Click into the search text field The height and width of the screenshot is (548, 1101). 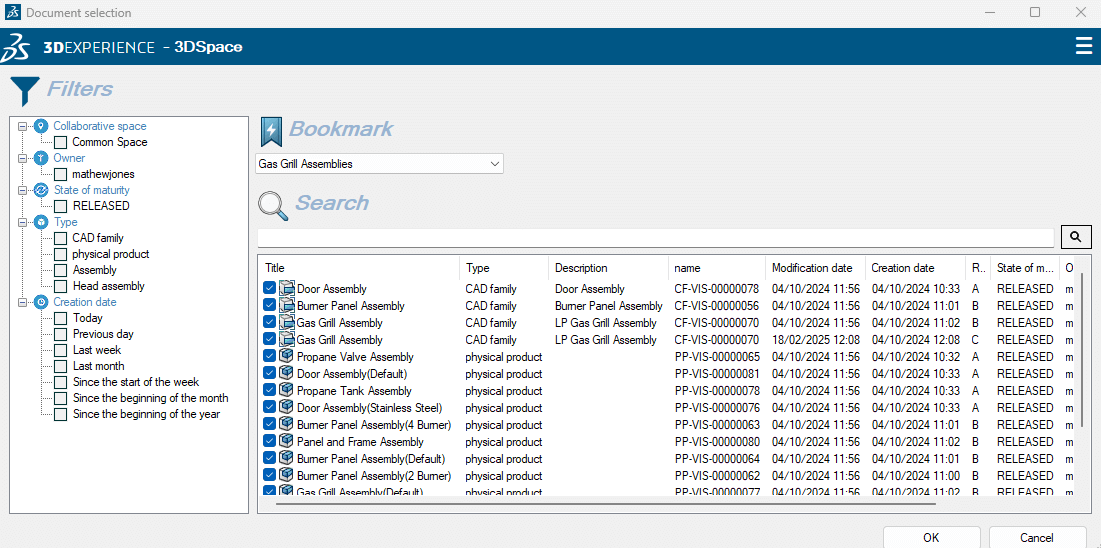656,237
